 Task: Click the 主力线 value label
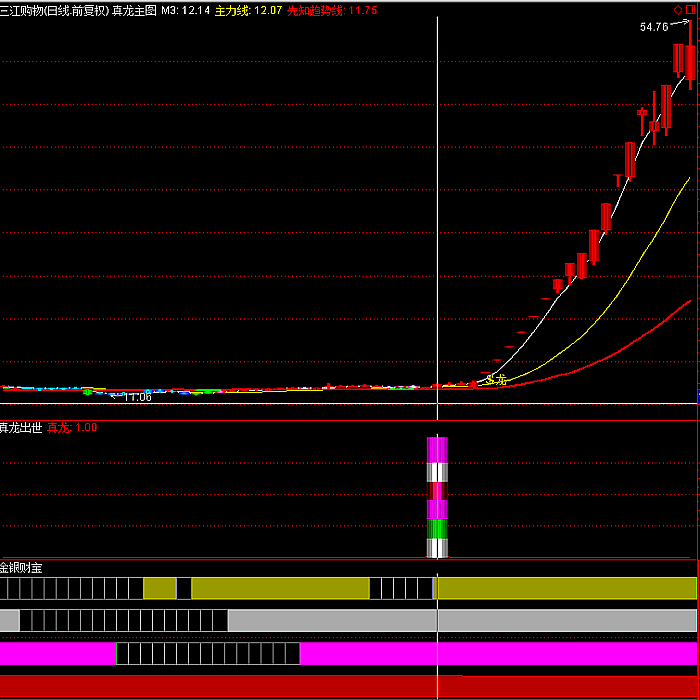click(x=248, y=10)
